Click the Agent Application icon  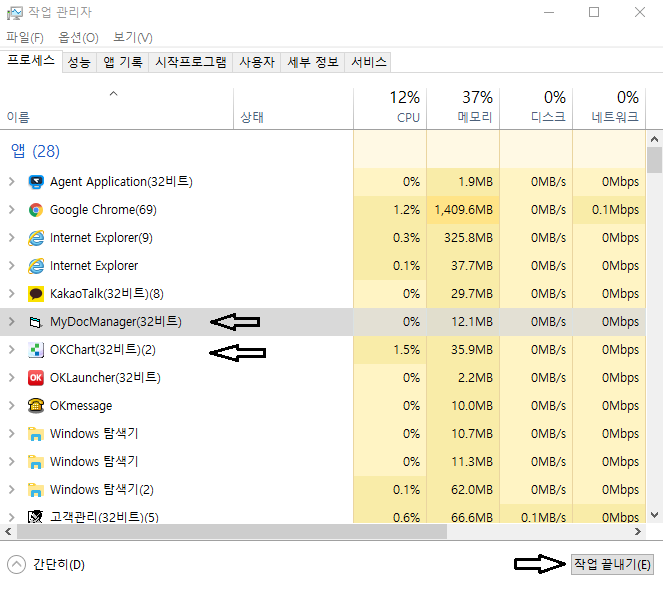click(x=36, y=182)
